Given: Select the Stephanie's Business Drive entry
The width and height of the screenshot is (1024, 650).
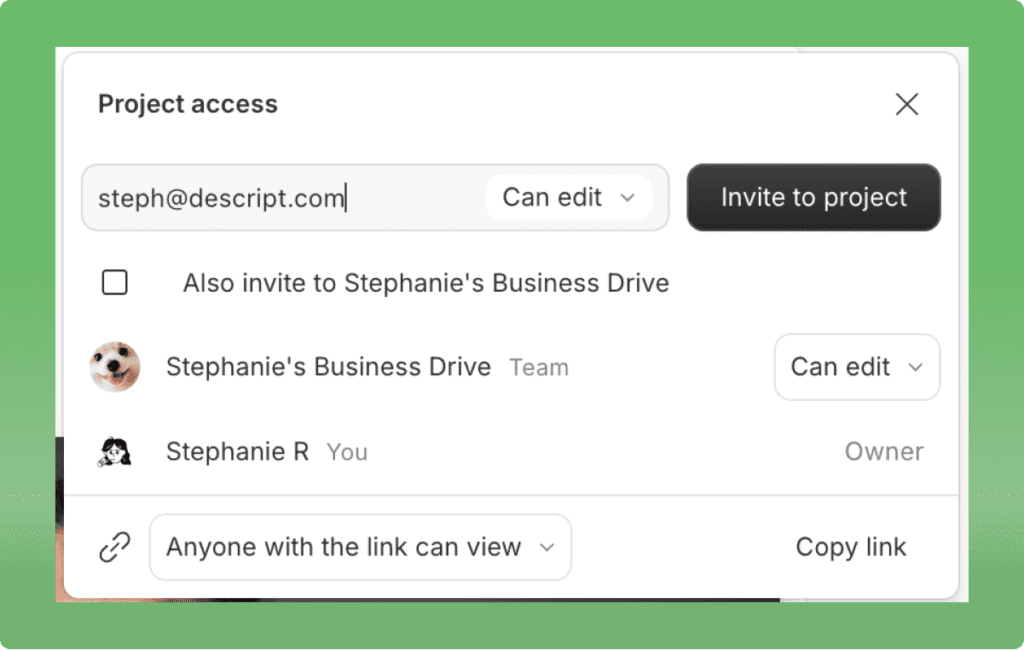Looking at the screenshot, I should tap(328, 367).
